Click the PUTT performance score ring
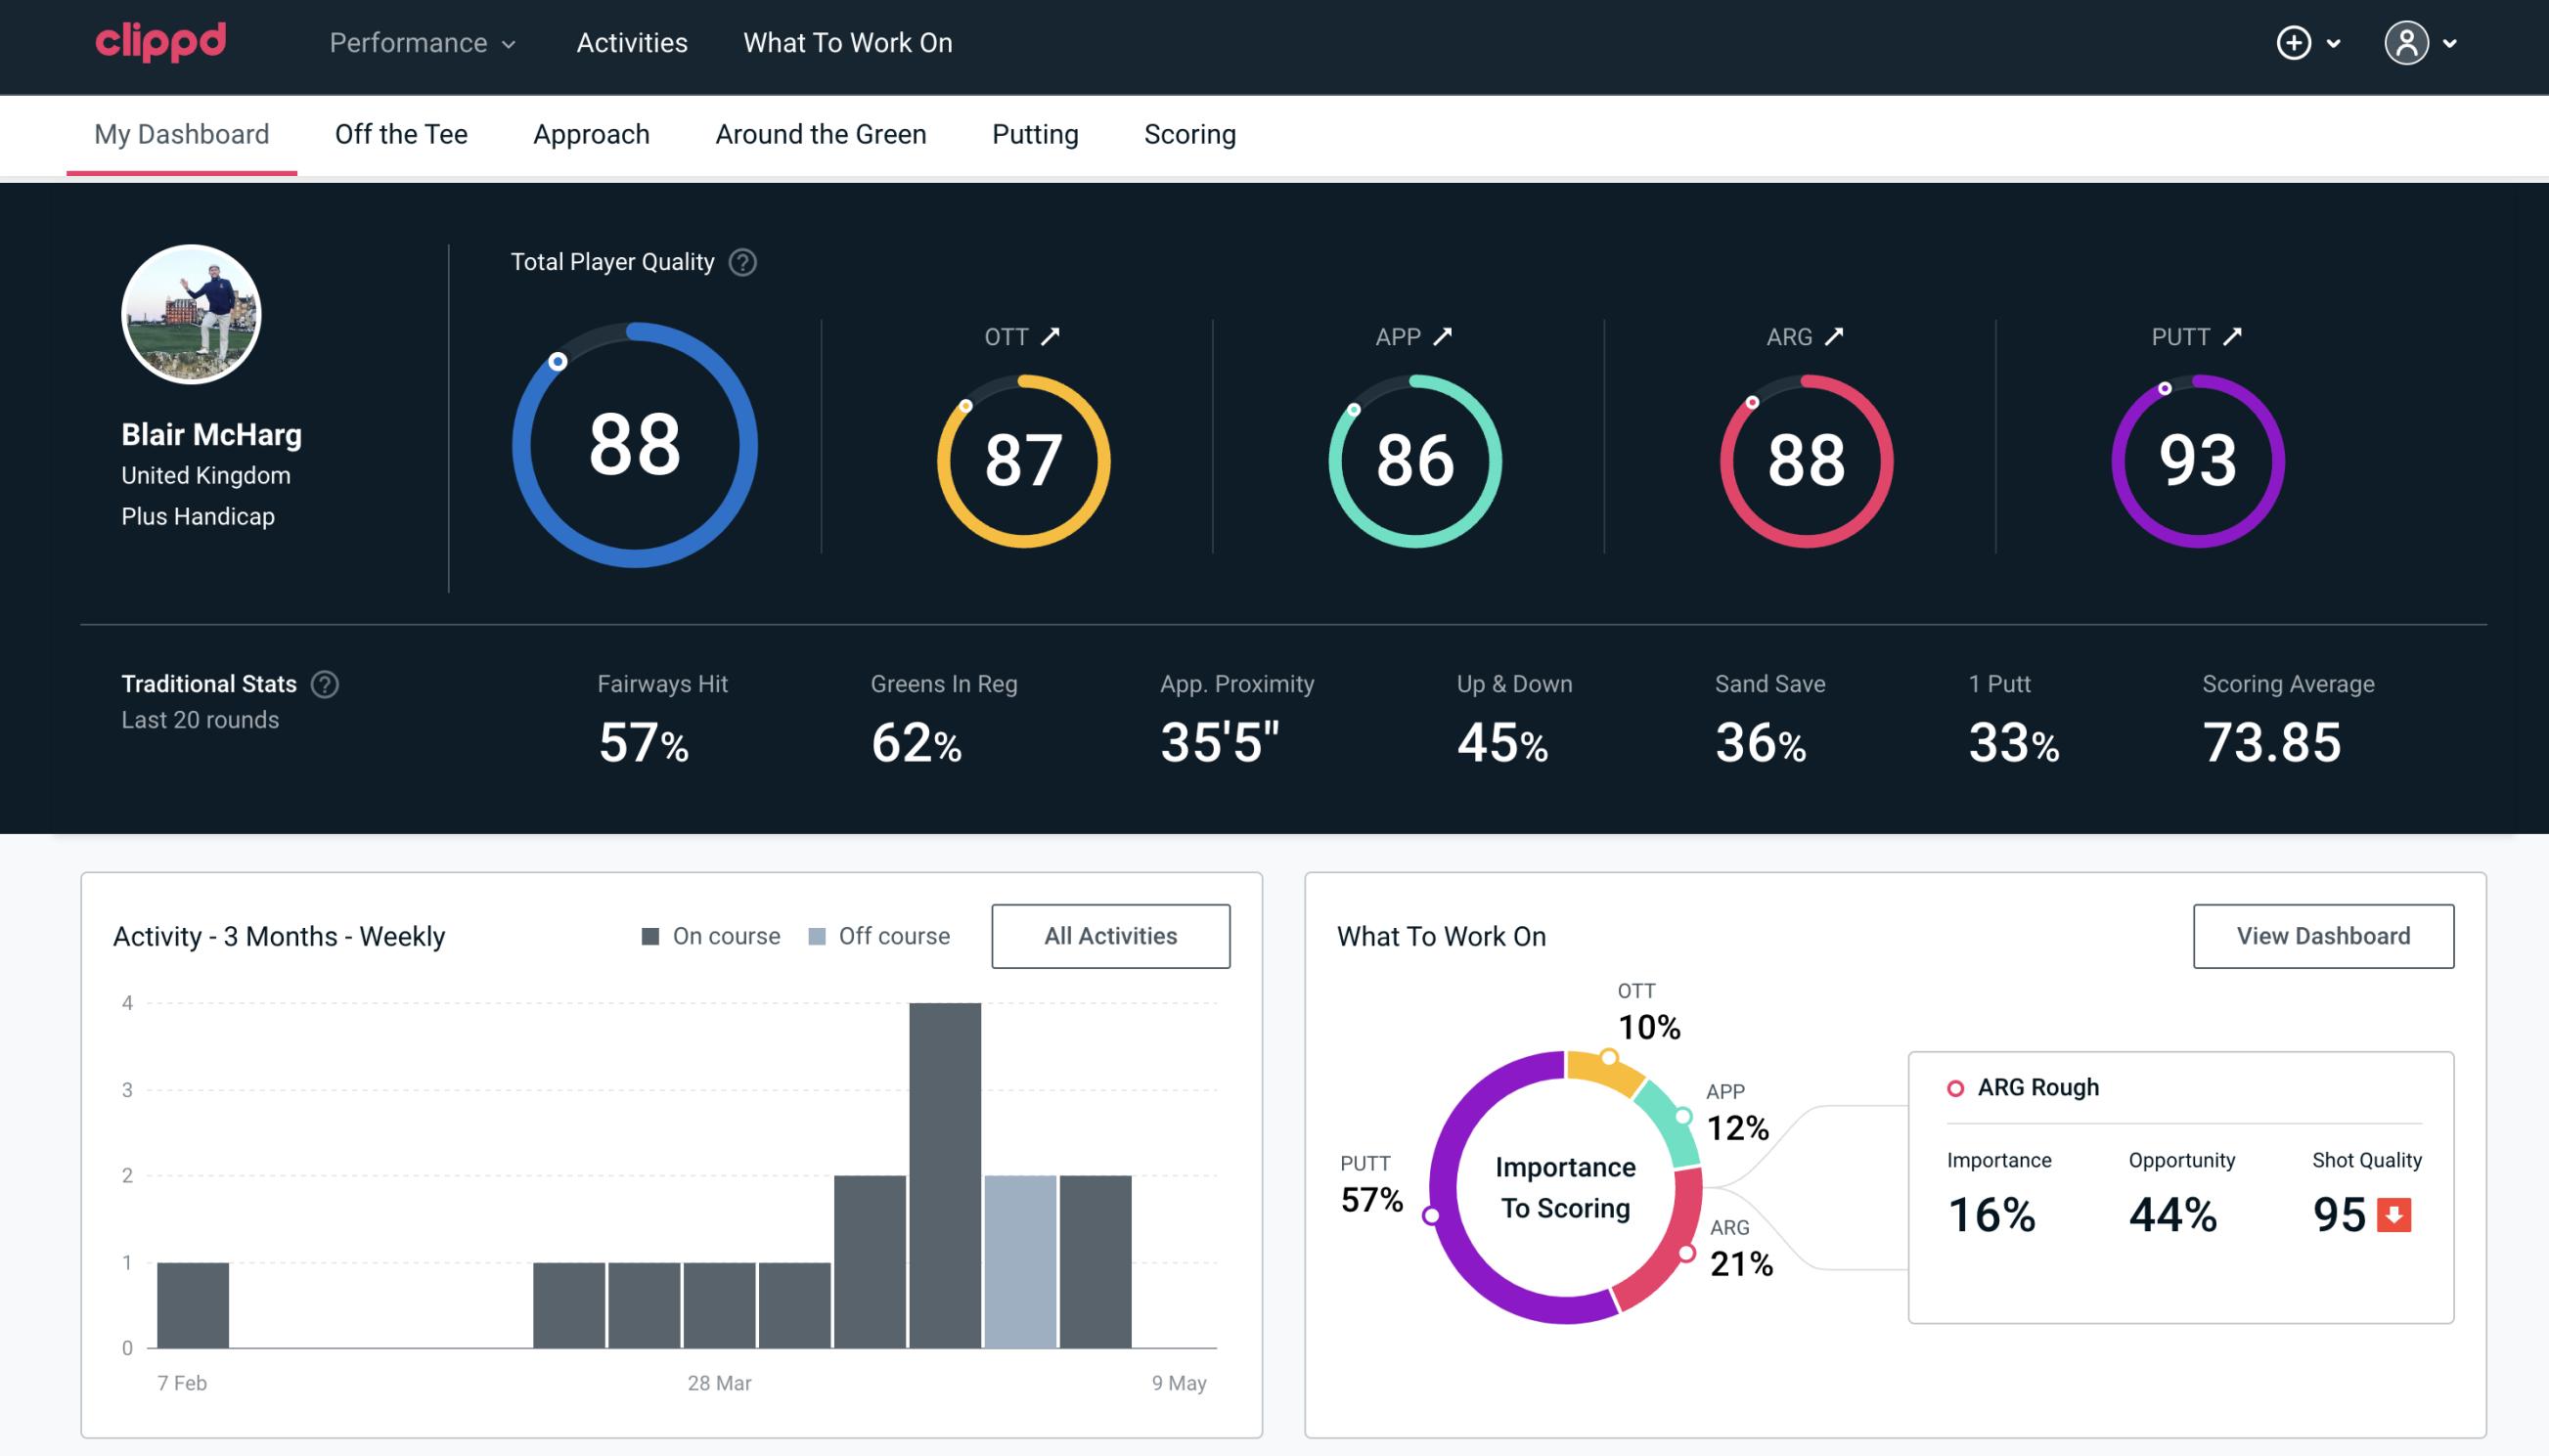Screen dimensions: 2549x1456 [x=2195, y=459]
